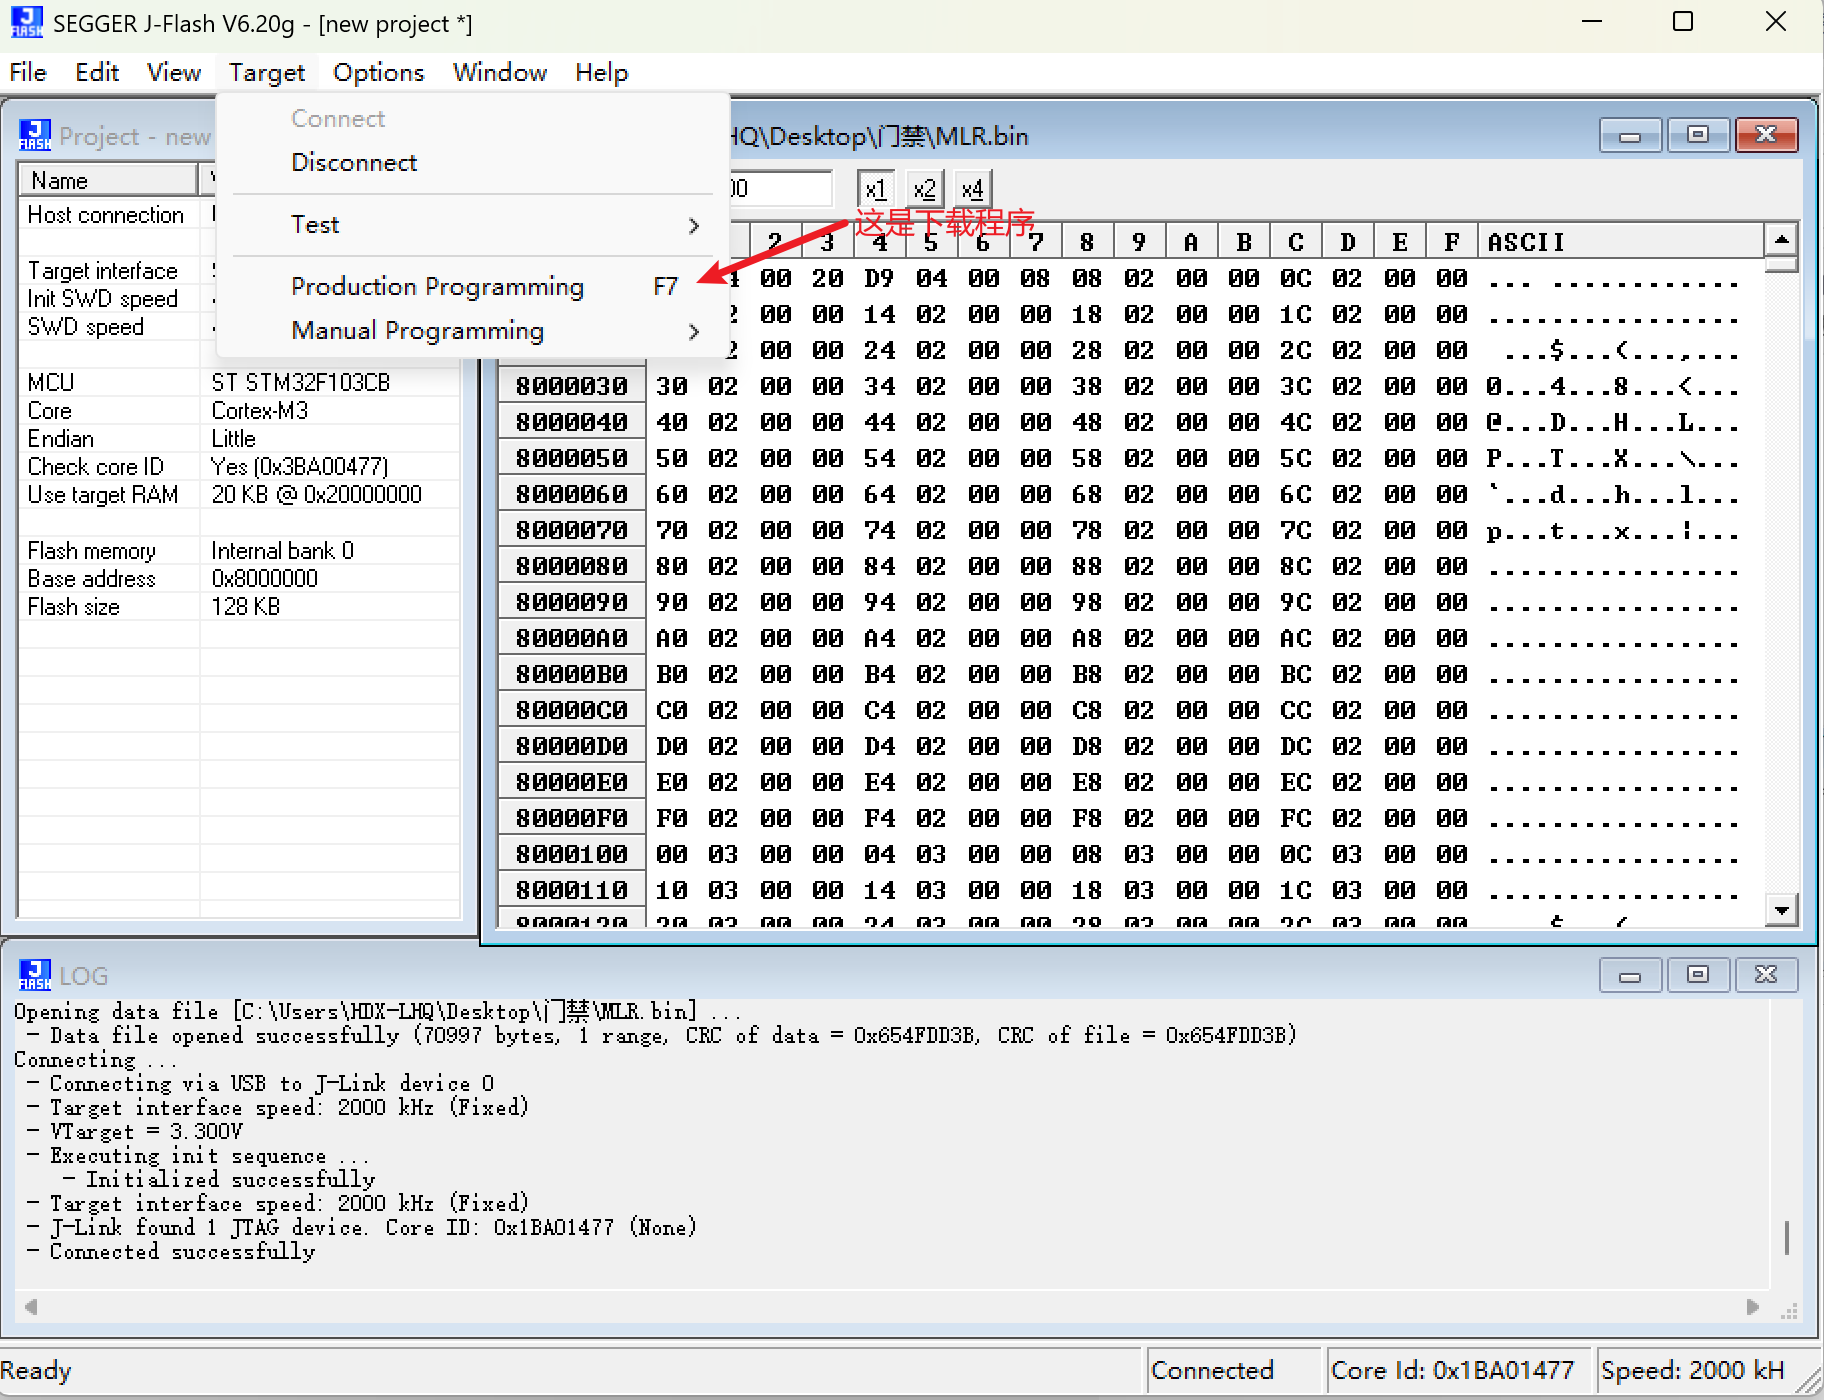
Task: Click address row 8000110
Action: [572, 890]
